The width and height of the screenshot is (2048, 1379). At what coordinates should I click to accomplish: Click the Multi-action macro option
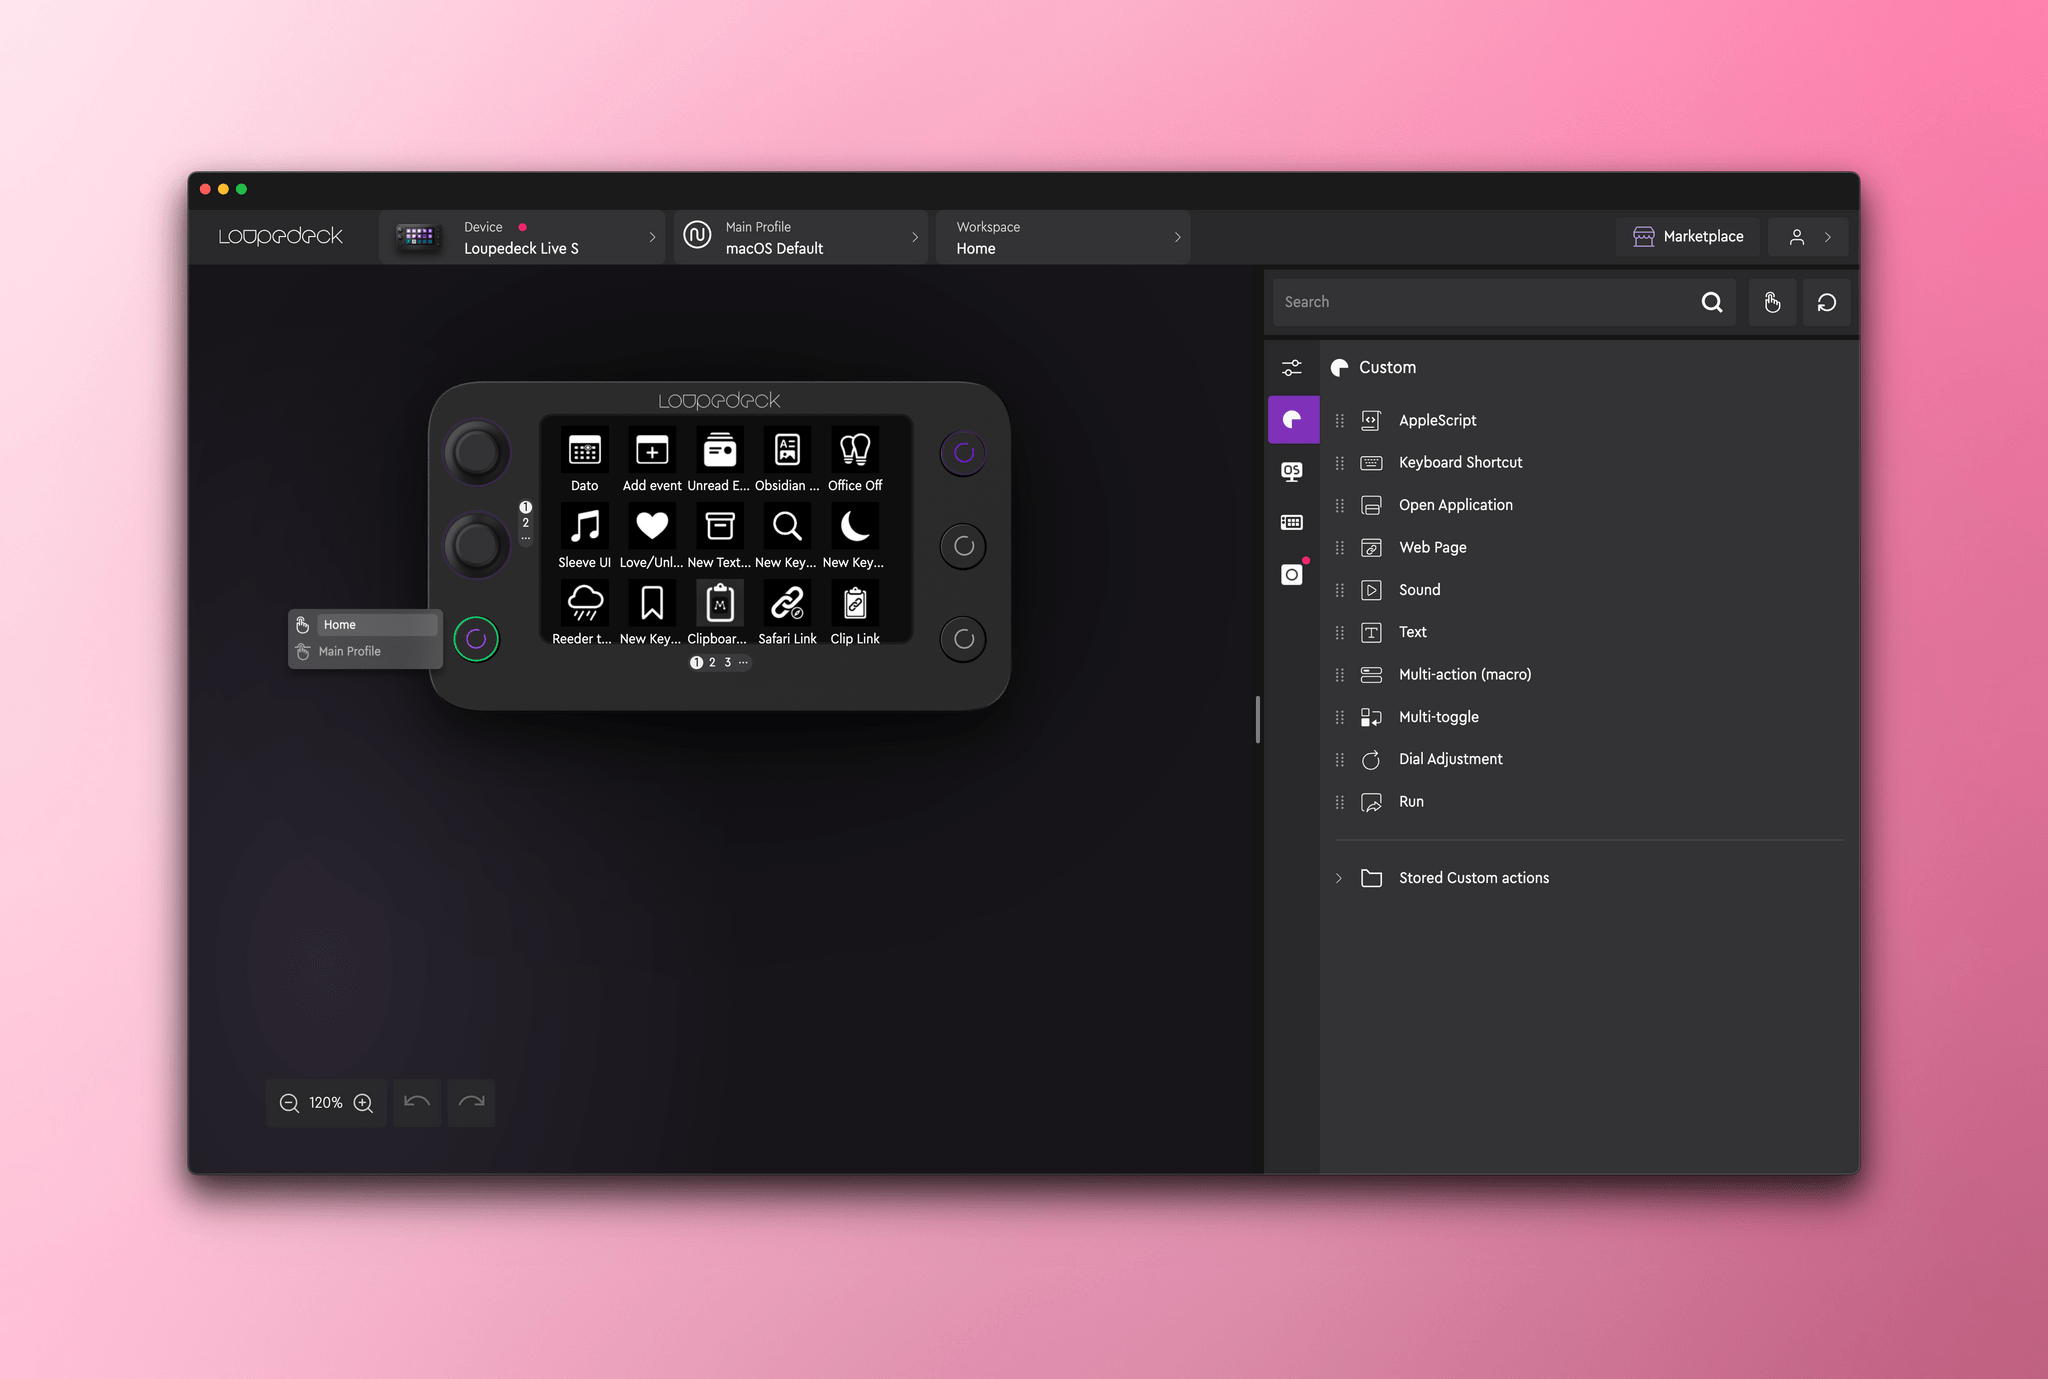[x=1463, y=674]
